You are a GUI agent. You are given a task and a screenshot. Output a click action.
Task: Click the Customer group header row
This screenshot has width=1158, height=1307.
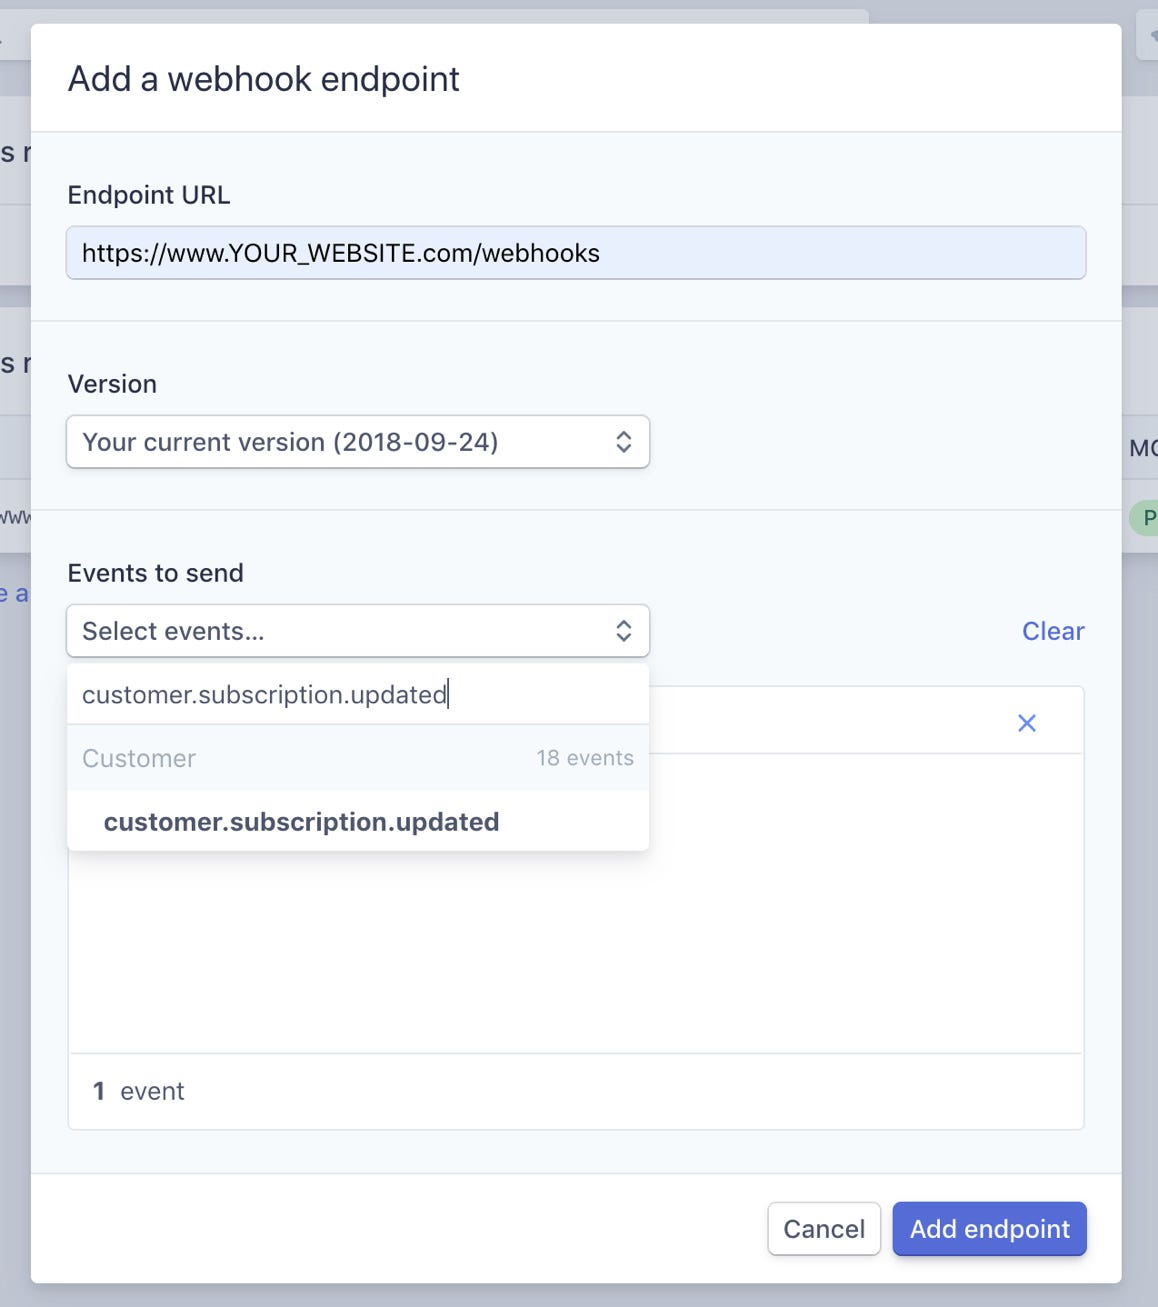pos(139,758)
